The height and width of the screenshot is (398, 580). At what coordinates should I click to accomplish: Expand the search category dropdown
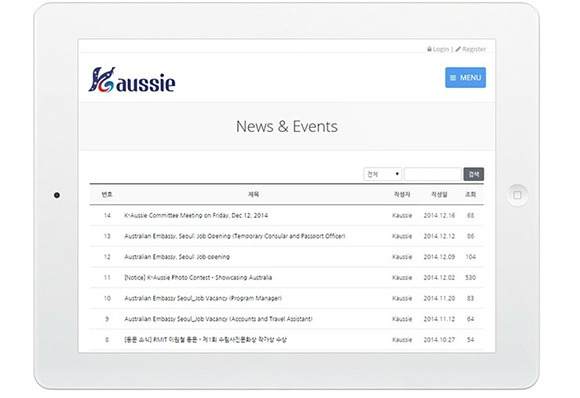(382, 174)
